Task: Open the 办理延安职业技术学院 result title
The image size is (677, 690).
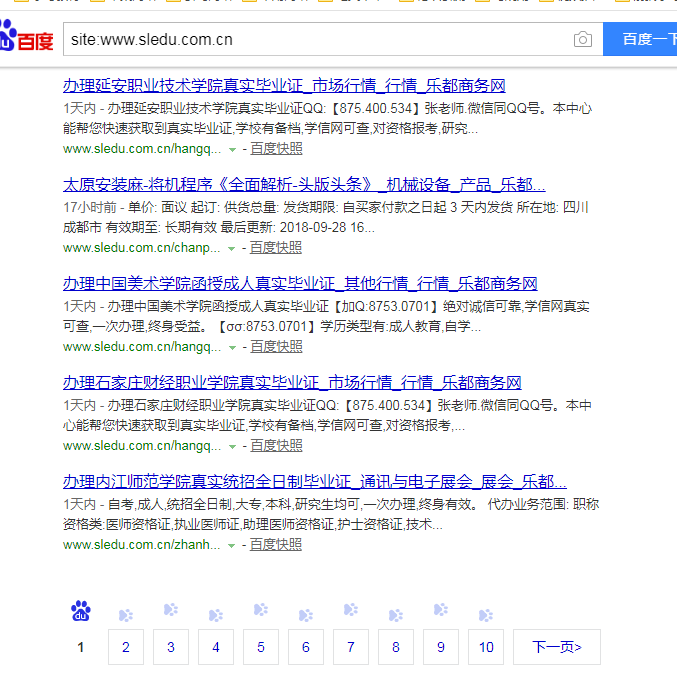Action: coord(284,85)
